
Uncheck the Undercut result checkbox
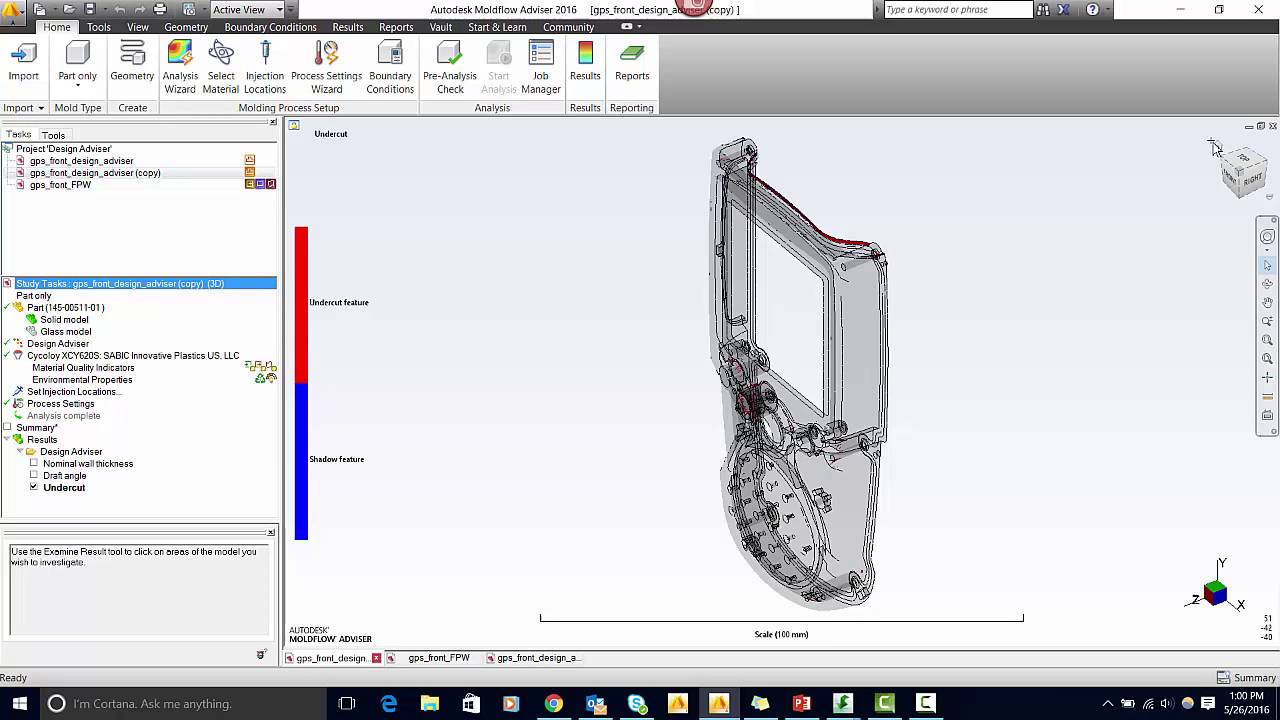click(34, 487)
